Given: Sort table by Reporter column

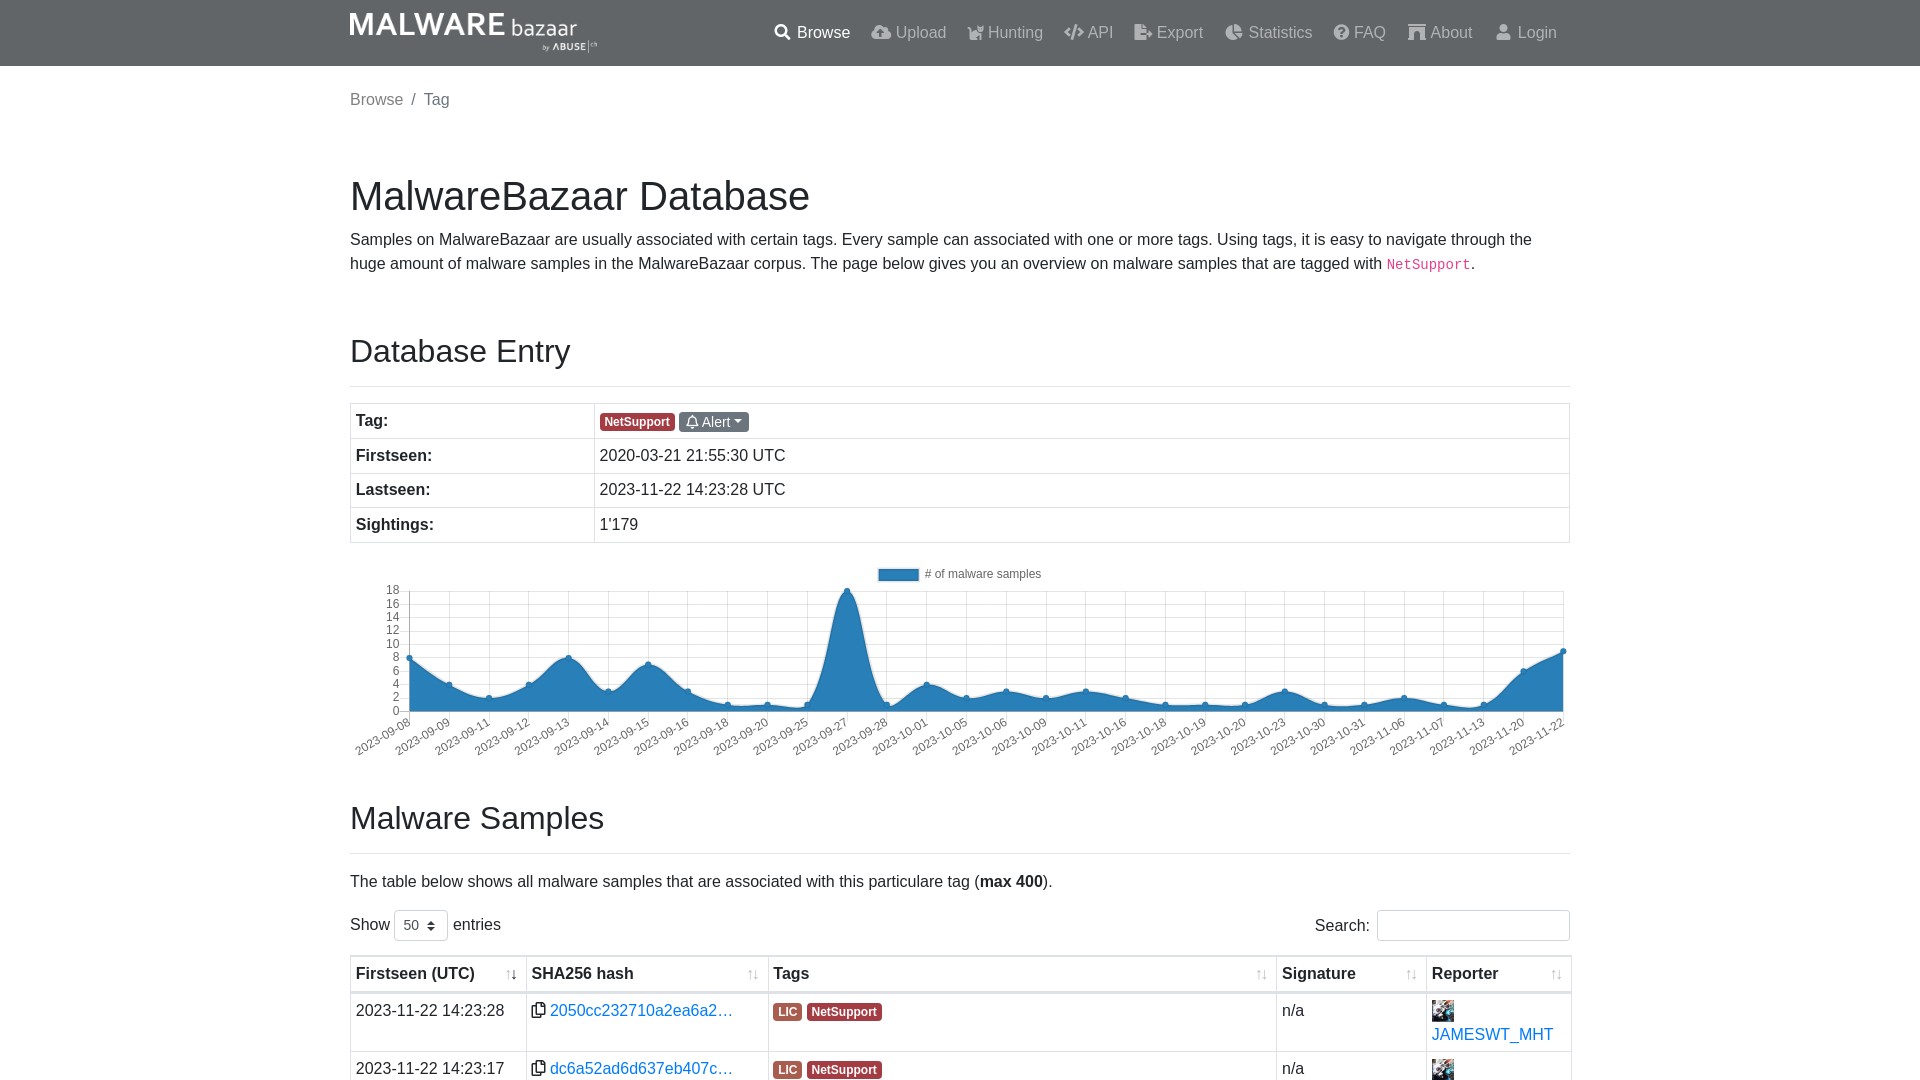Looking at the screenshot, I should pyautogui.click(x=1498, y=974).
